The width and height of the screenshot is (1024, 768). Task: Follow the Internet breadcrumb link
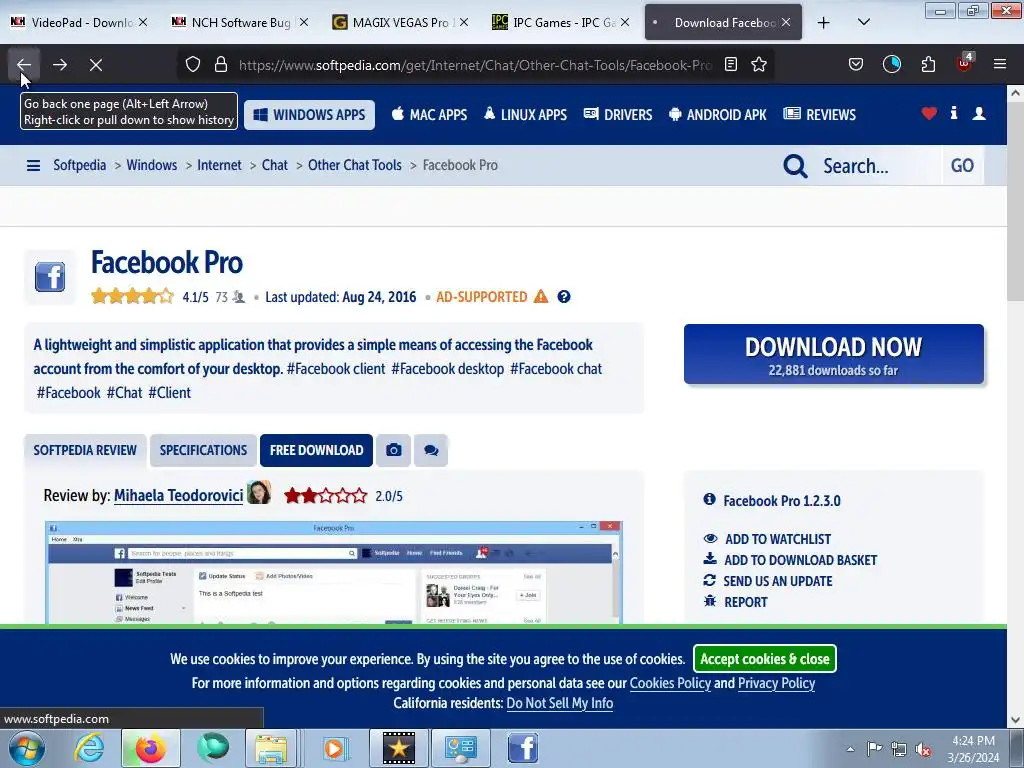pyautogui.click(x=219, y=165)
